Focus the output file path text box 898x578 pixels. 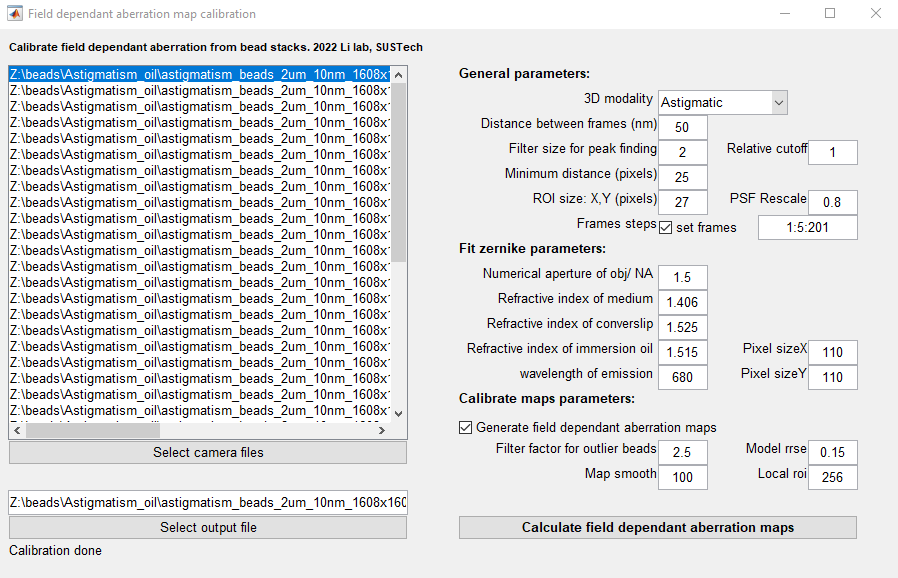tap(208, 502)
